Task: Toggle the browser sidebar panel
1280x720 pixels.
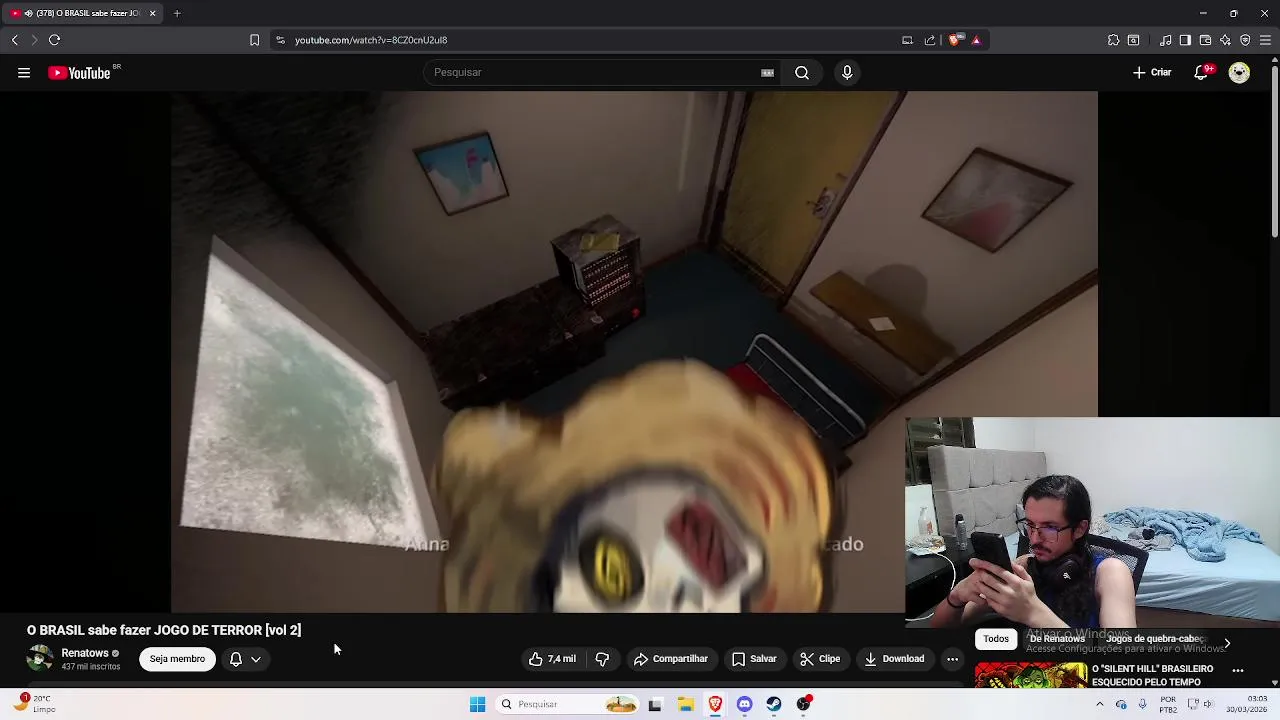Action: pyautogui.click(x=1185, y=40)
